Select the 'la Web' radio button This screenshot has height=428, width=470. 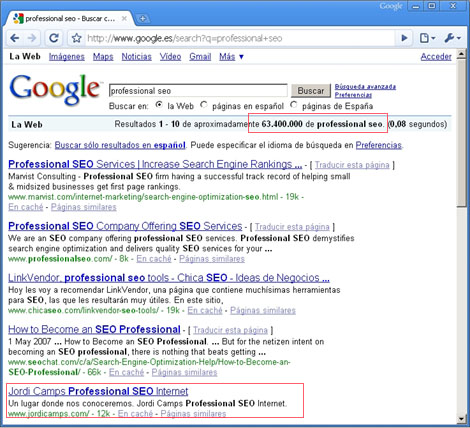(159, 105)
